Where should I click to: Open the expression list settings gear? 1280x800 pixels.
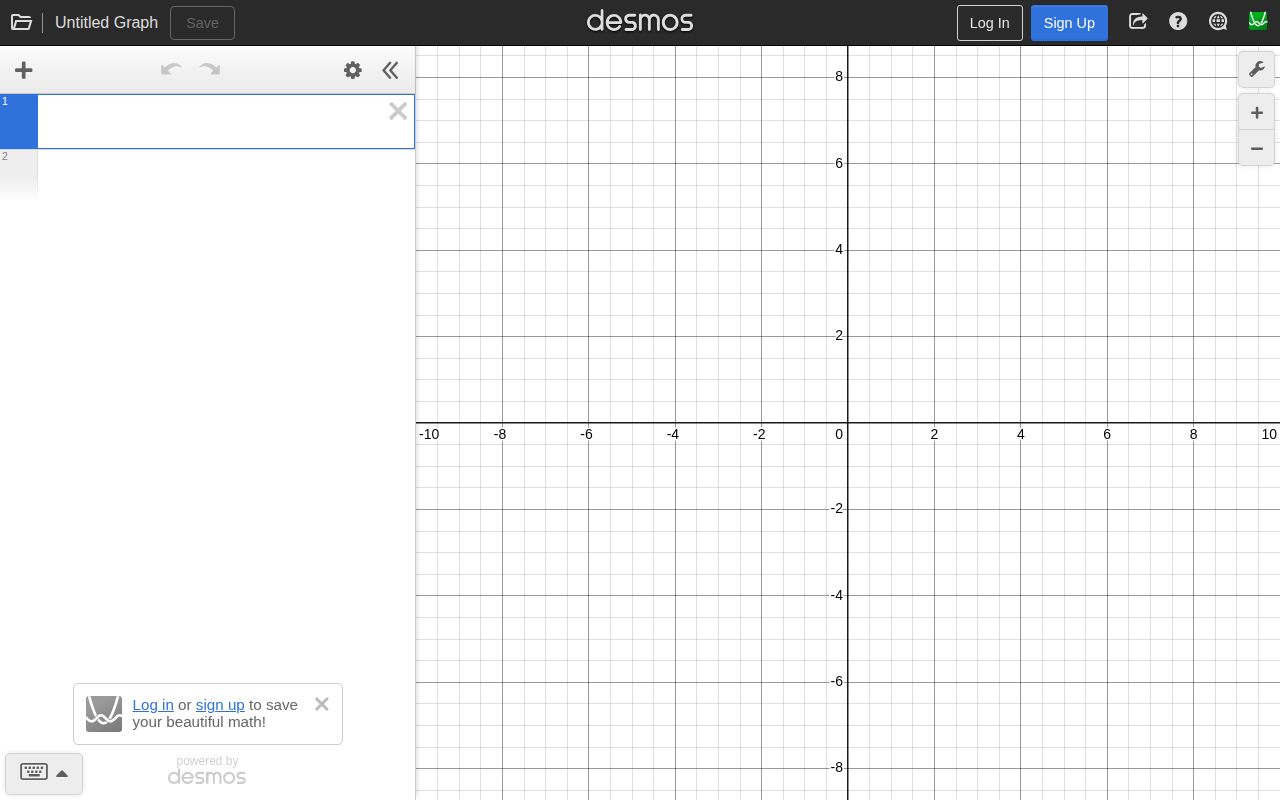point(352,70)
